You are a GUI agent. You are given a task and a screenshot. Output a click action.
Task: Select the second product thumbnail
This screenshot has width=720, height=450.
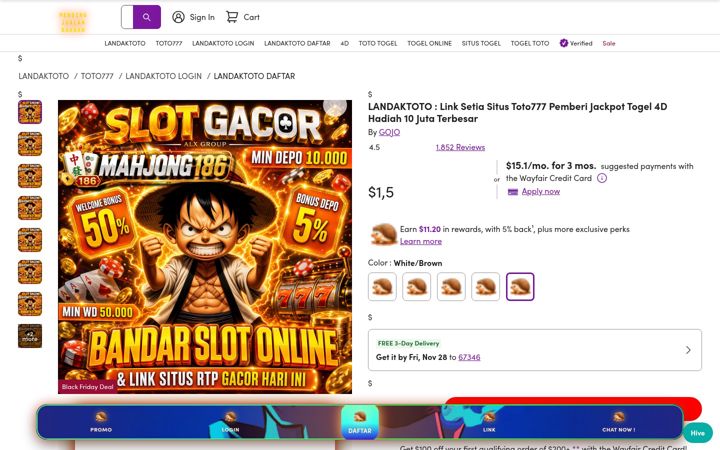[30, 144]
